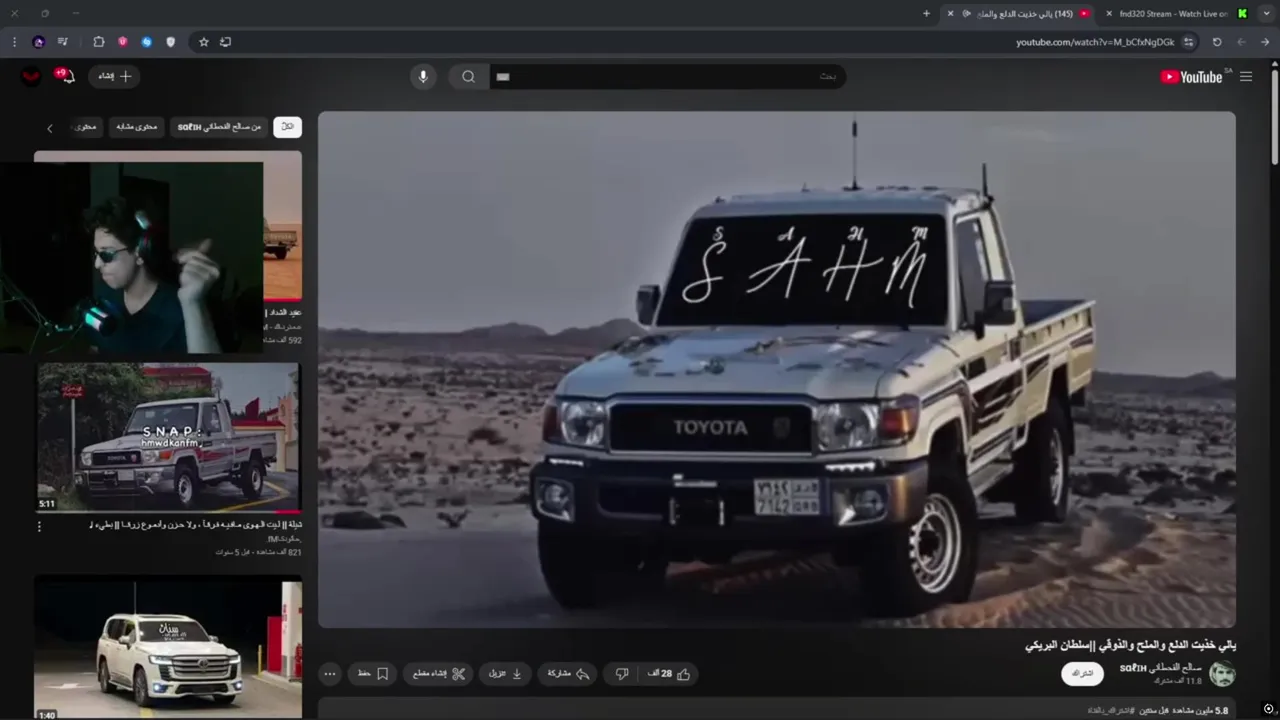The height and width of the screenshot is (720, 1280).
Task: Open the browser profile avatar
Action: click(39, 42)
